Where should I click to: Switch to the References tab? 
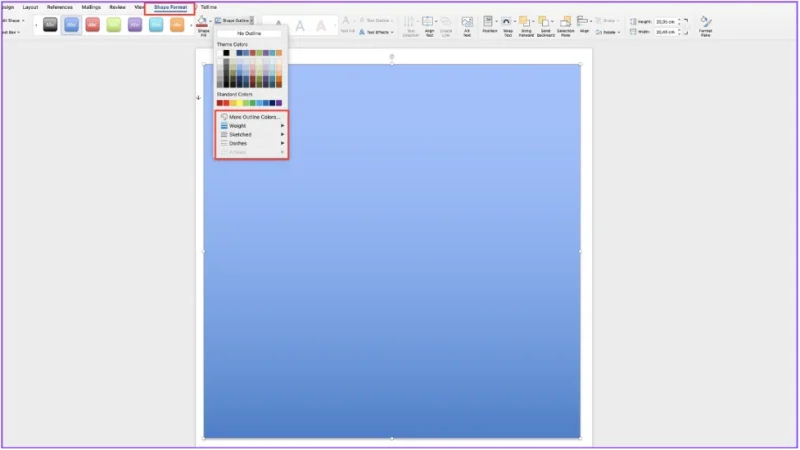[60, 7]
